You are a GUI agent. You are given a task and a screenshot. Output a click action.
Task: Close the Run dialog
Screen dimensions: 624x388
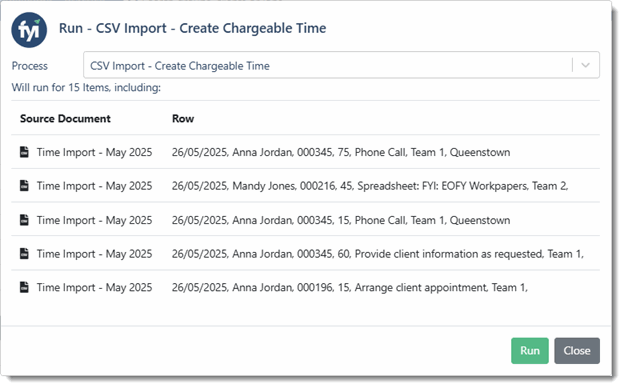click(x=577, y=351)
